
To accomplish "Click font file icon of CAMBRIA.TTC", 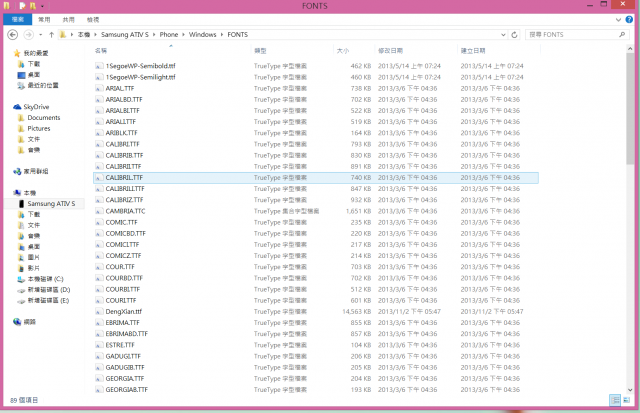I will click(98, 211).
